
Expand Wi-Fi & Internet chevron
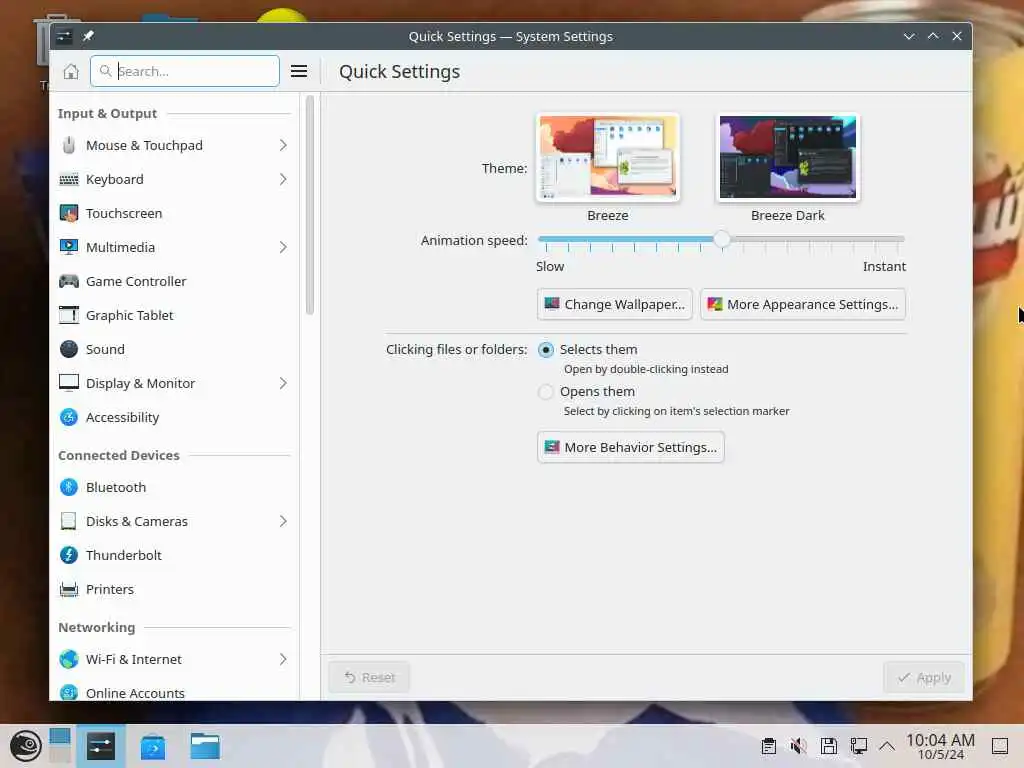coord(283,659)
